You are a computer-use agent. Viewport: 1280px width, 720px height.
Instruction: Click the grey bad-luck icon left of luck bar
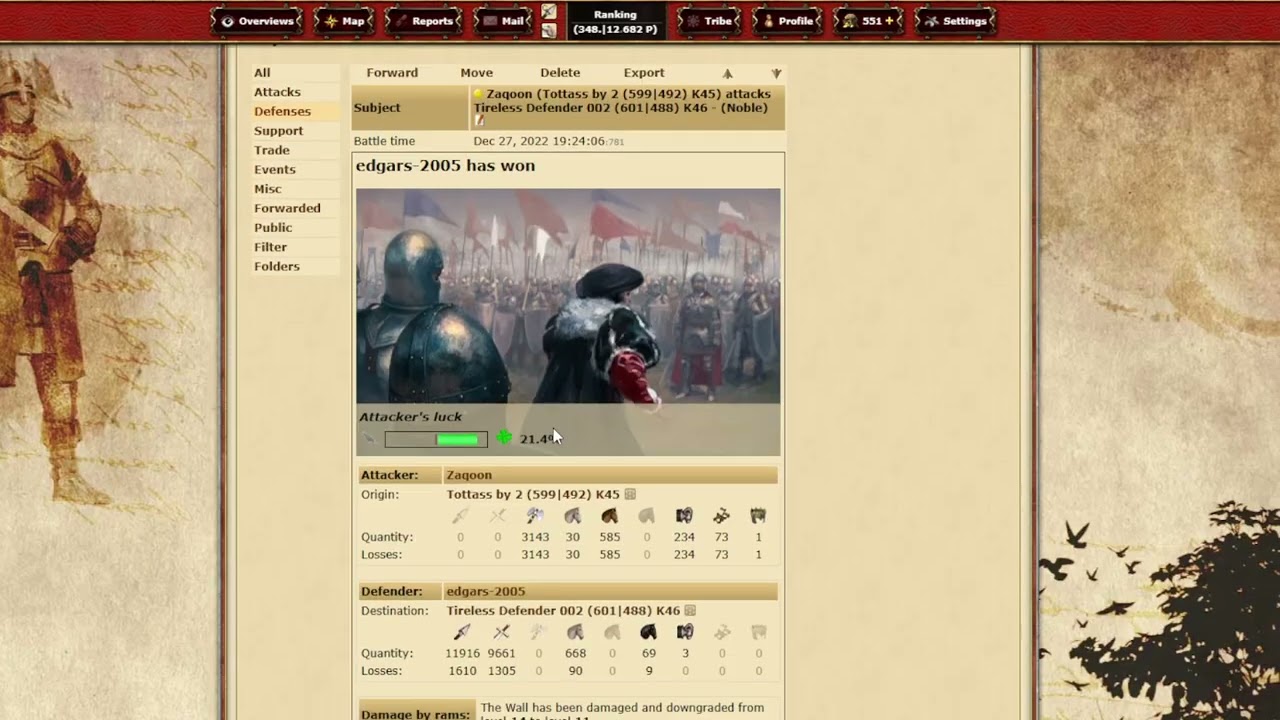pos(369,439)
